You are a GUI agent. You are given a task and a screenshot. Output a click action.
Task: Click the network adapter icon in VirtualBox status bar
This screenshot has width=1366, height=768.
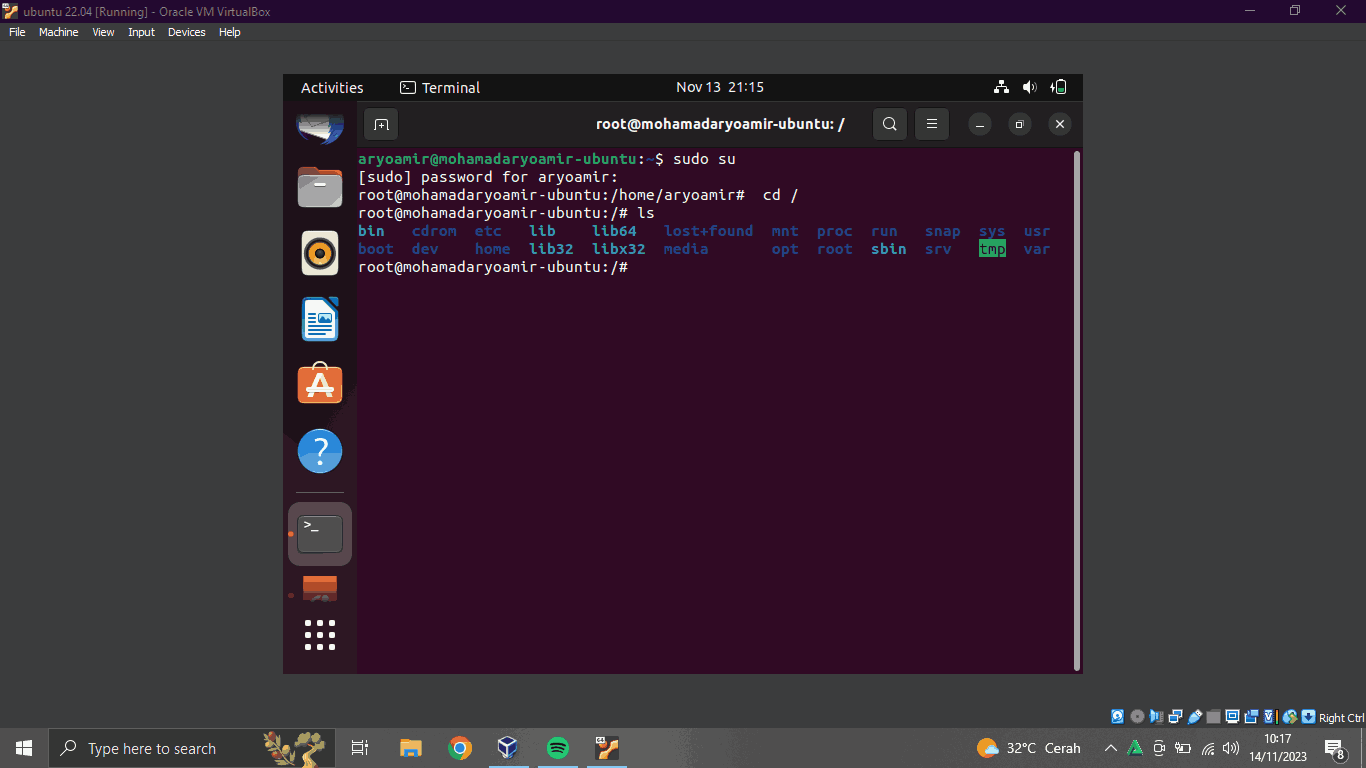(1175, 717)
